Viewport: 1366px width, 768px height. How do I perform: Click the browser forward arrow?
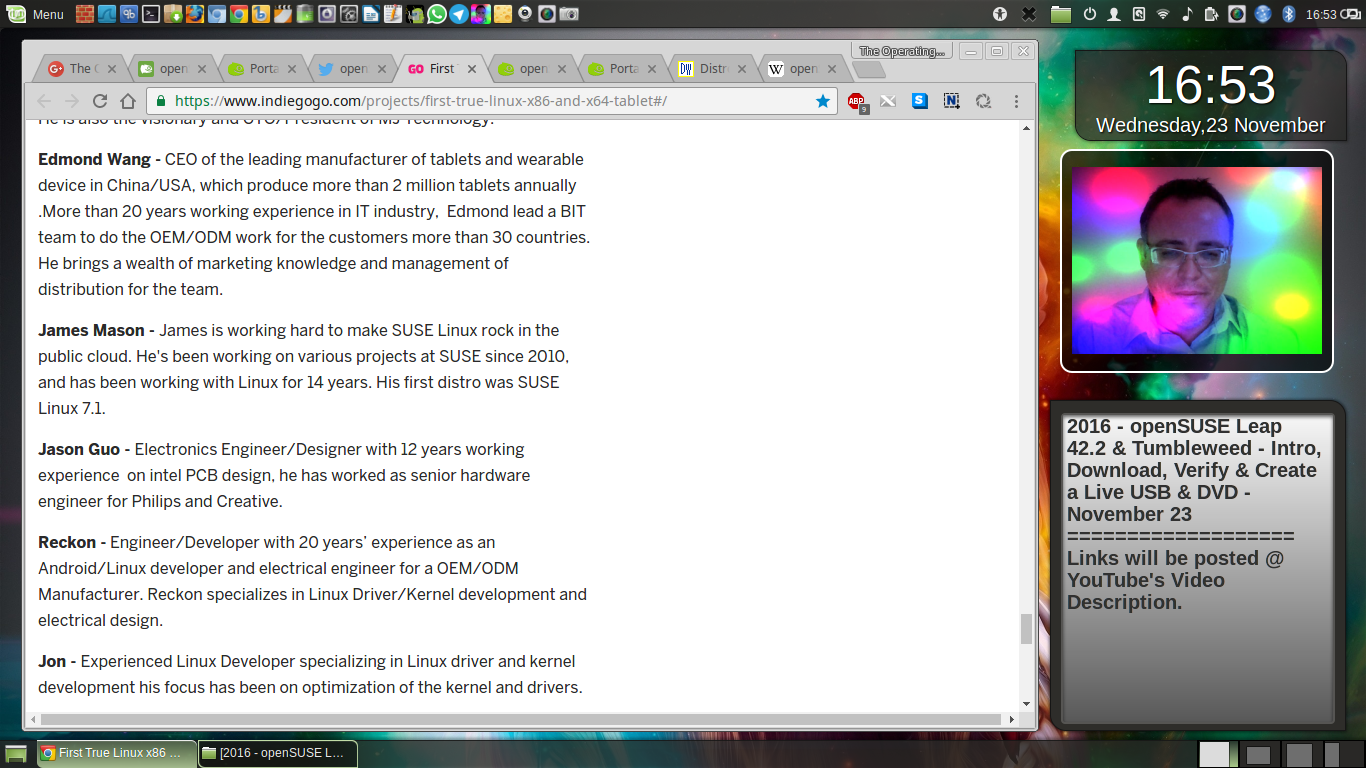point(72,101)
